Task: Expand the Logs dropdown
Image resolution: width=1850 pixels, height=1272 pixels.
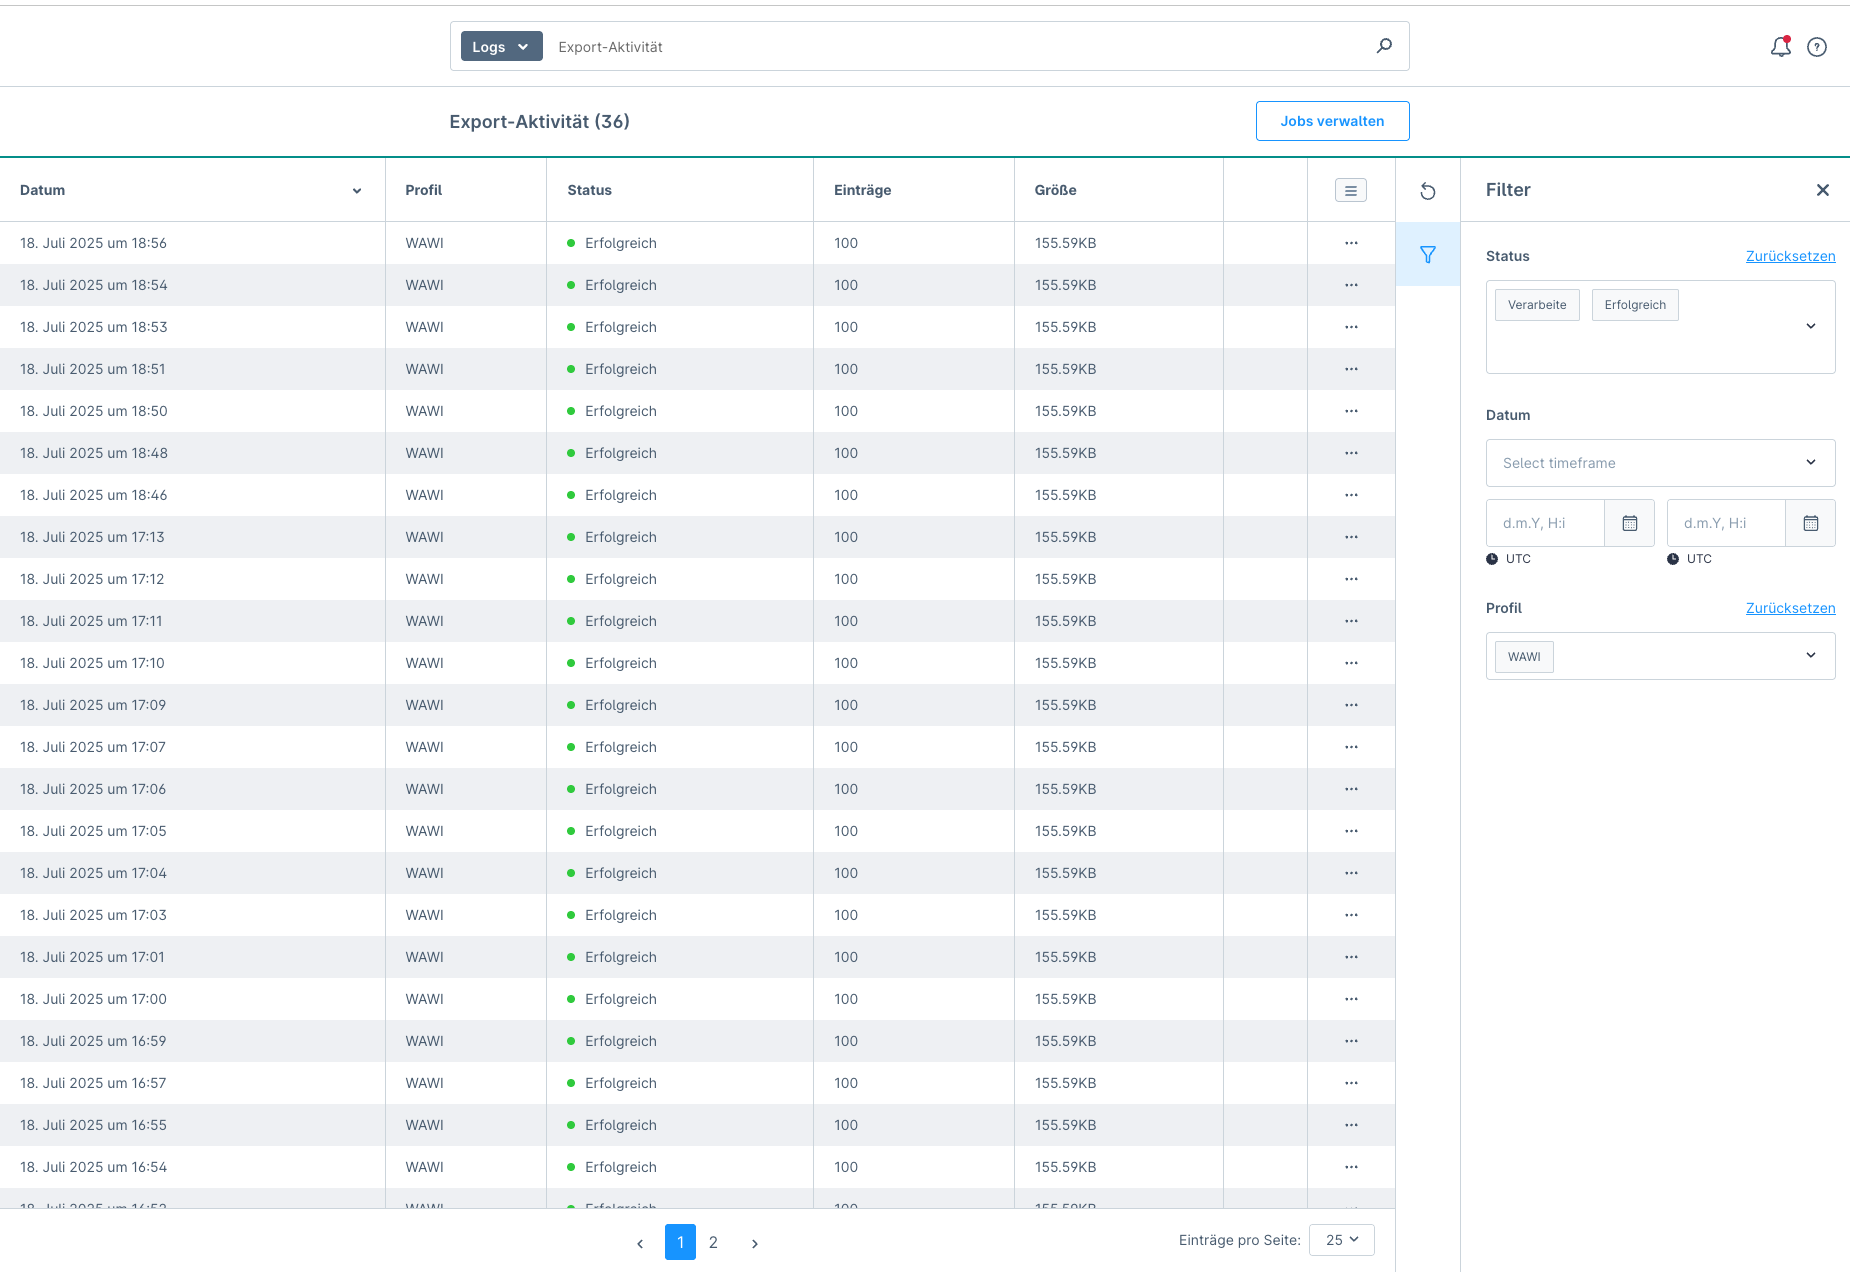Action: coord(501,47)
